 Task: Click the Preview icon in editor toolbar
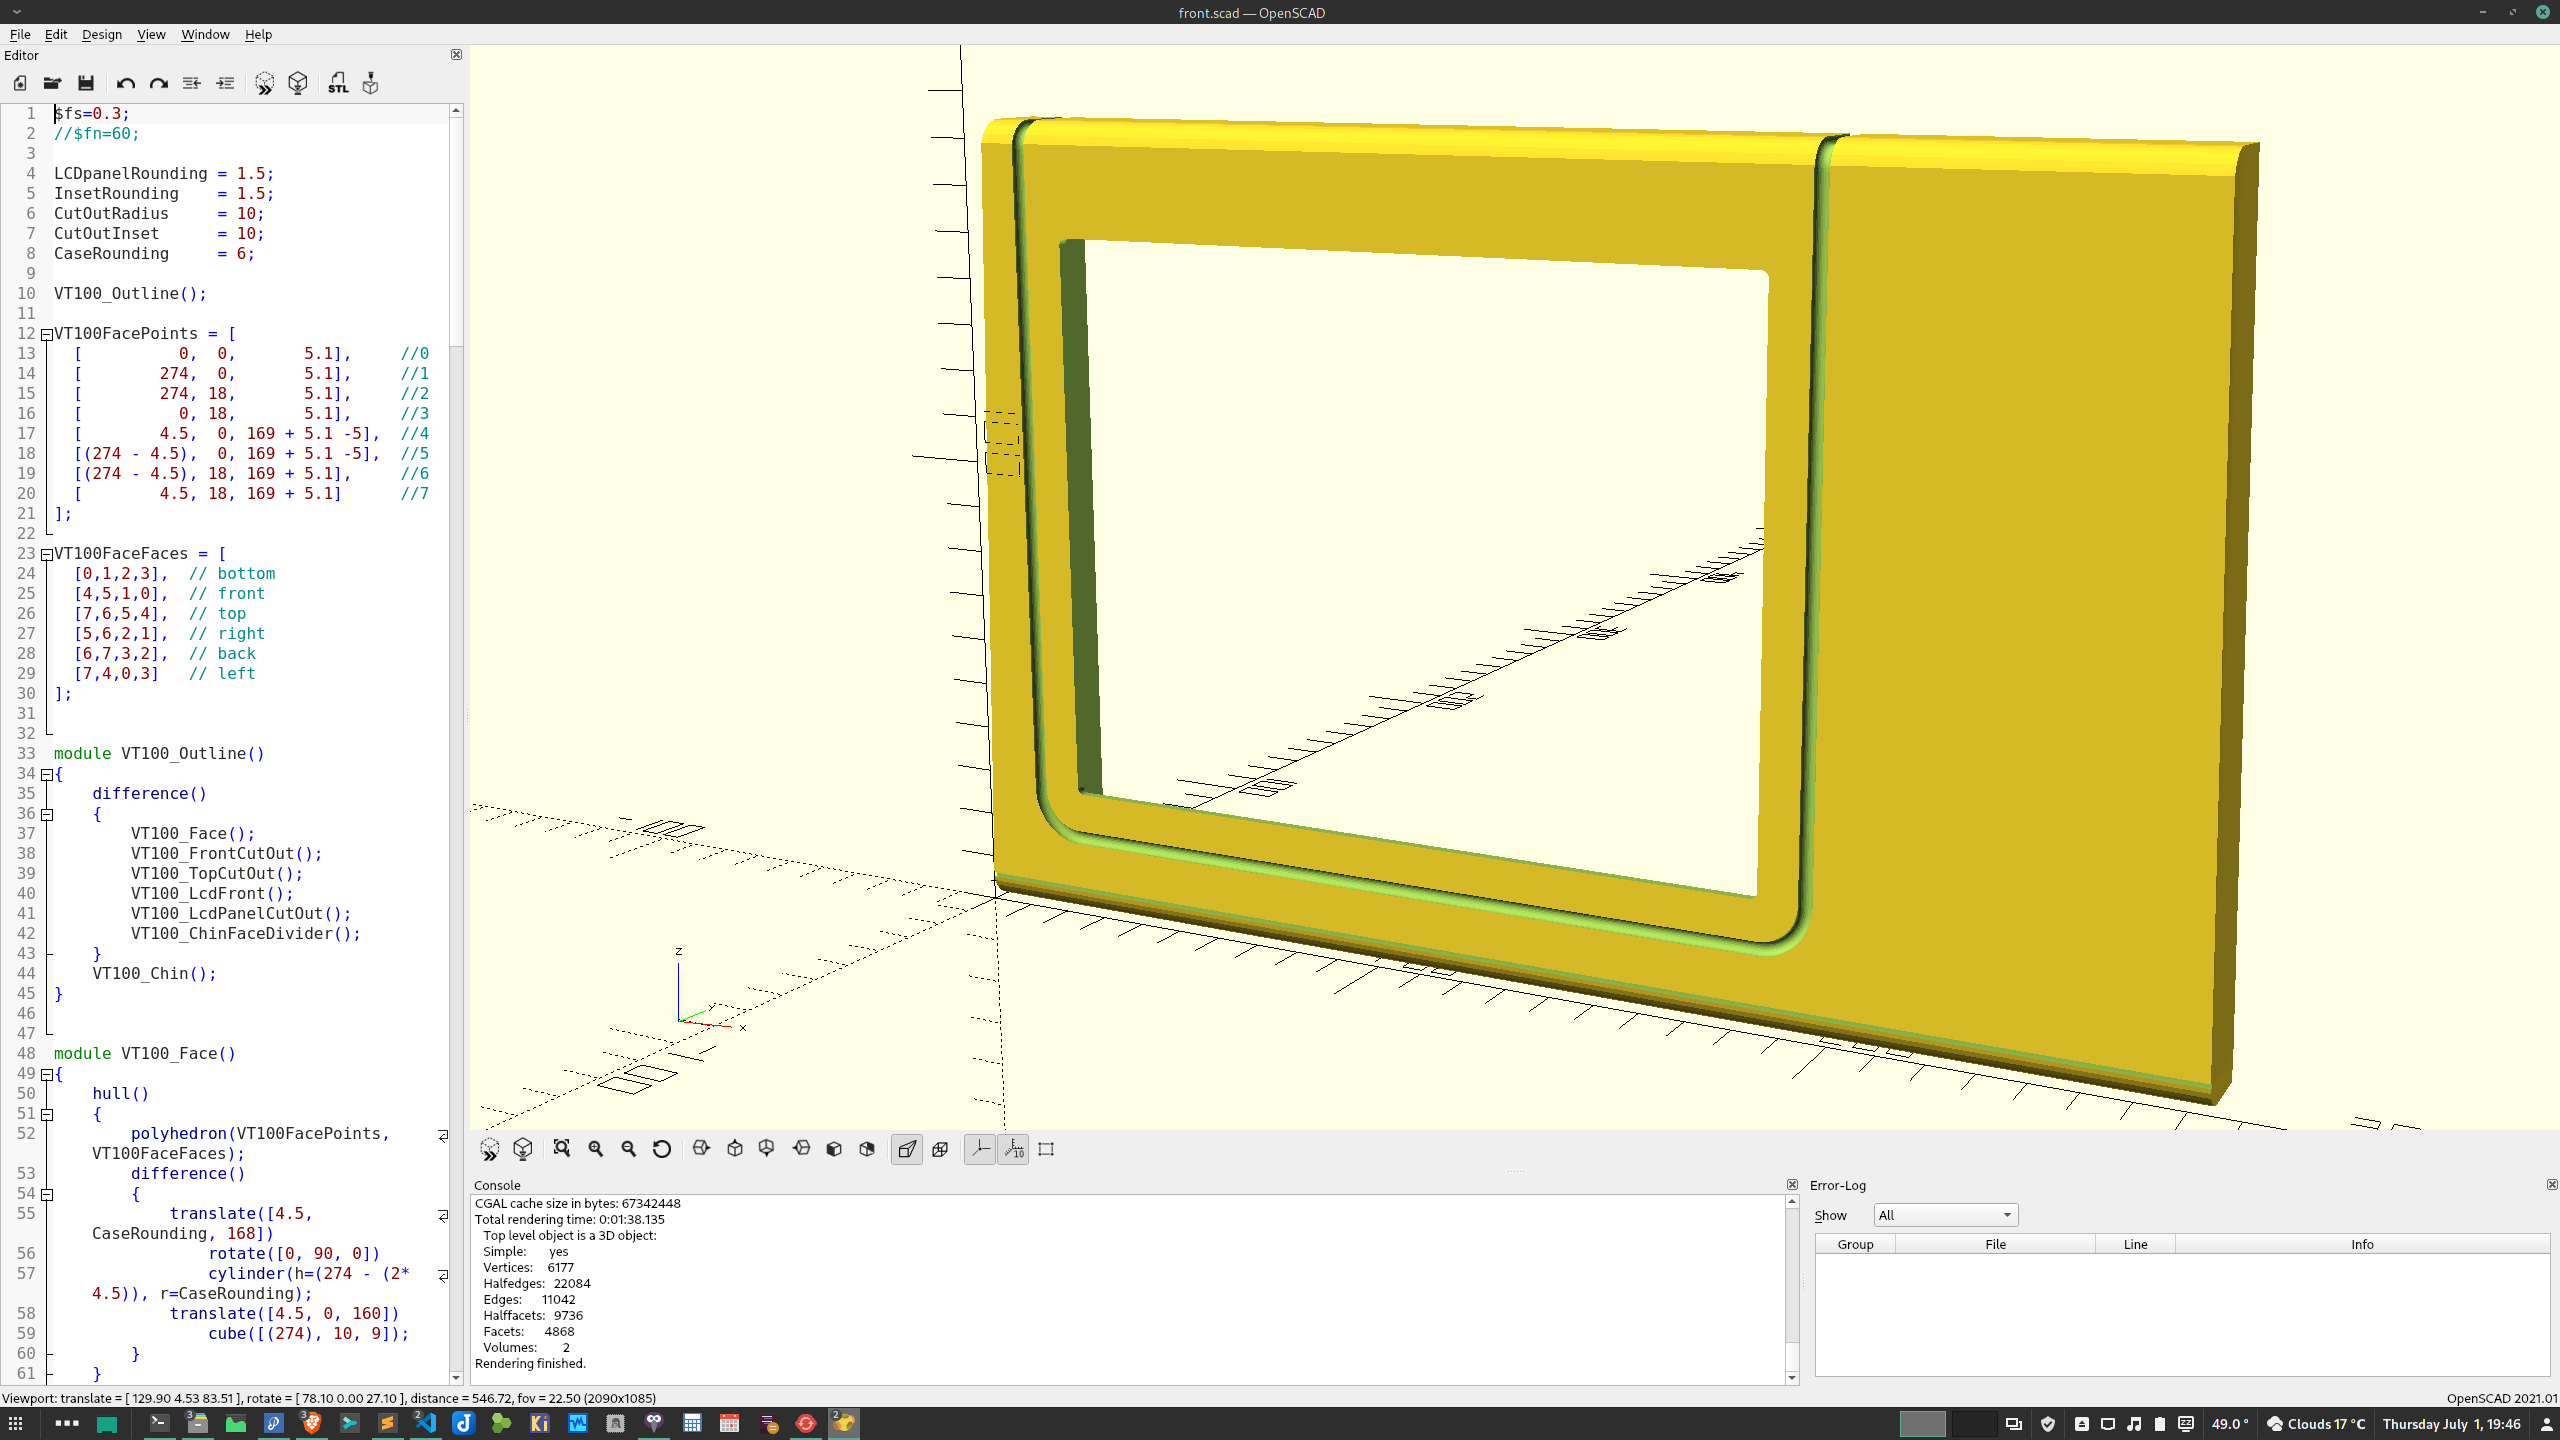264,83
